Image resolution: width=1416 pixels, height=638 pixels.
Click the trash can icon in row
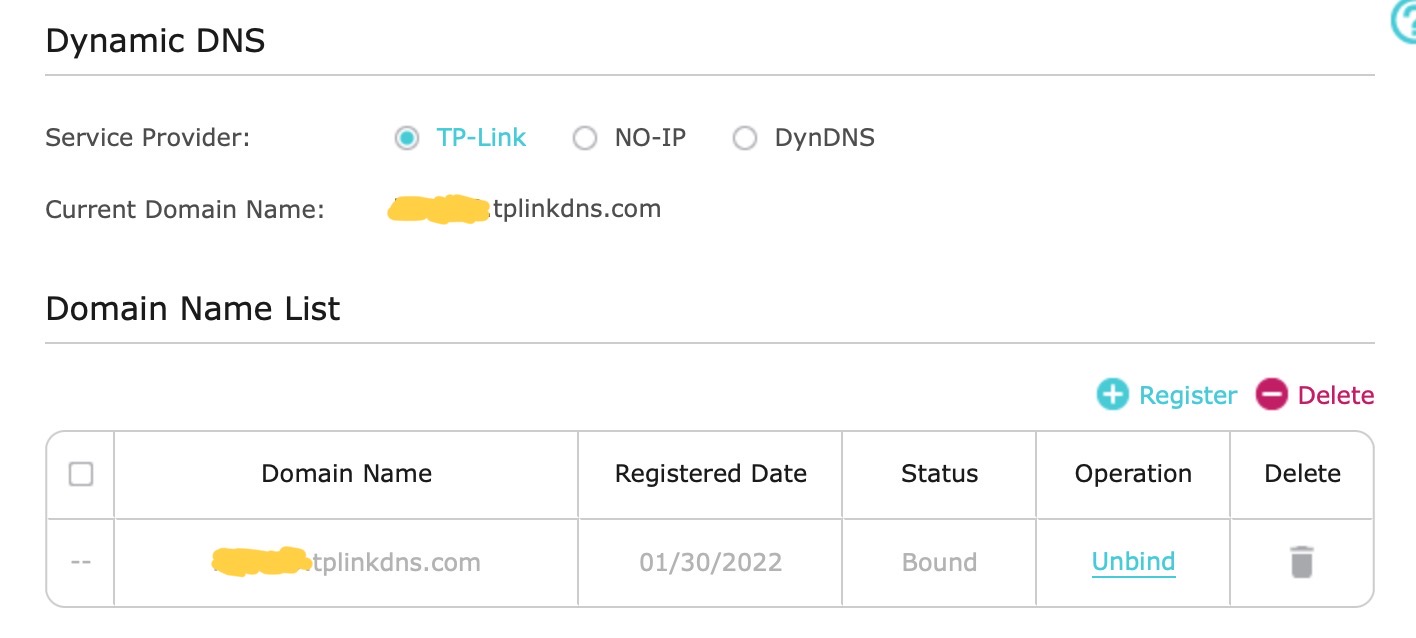(x=1301, y=562)
